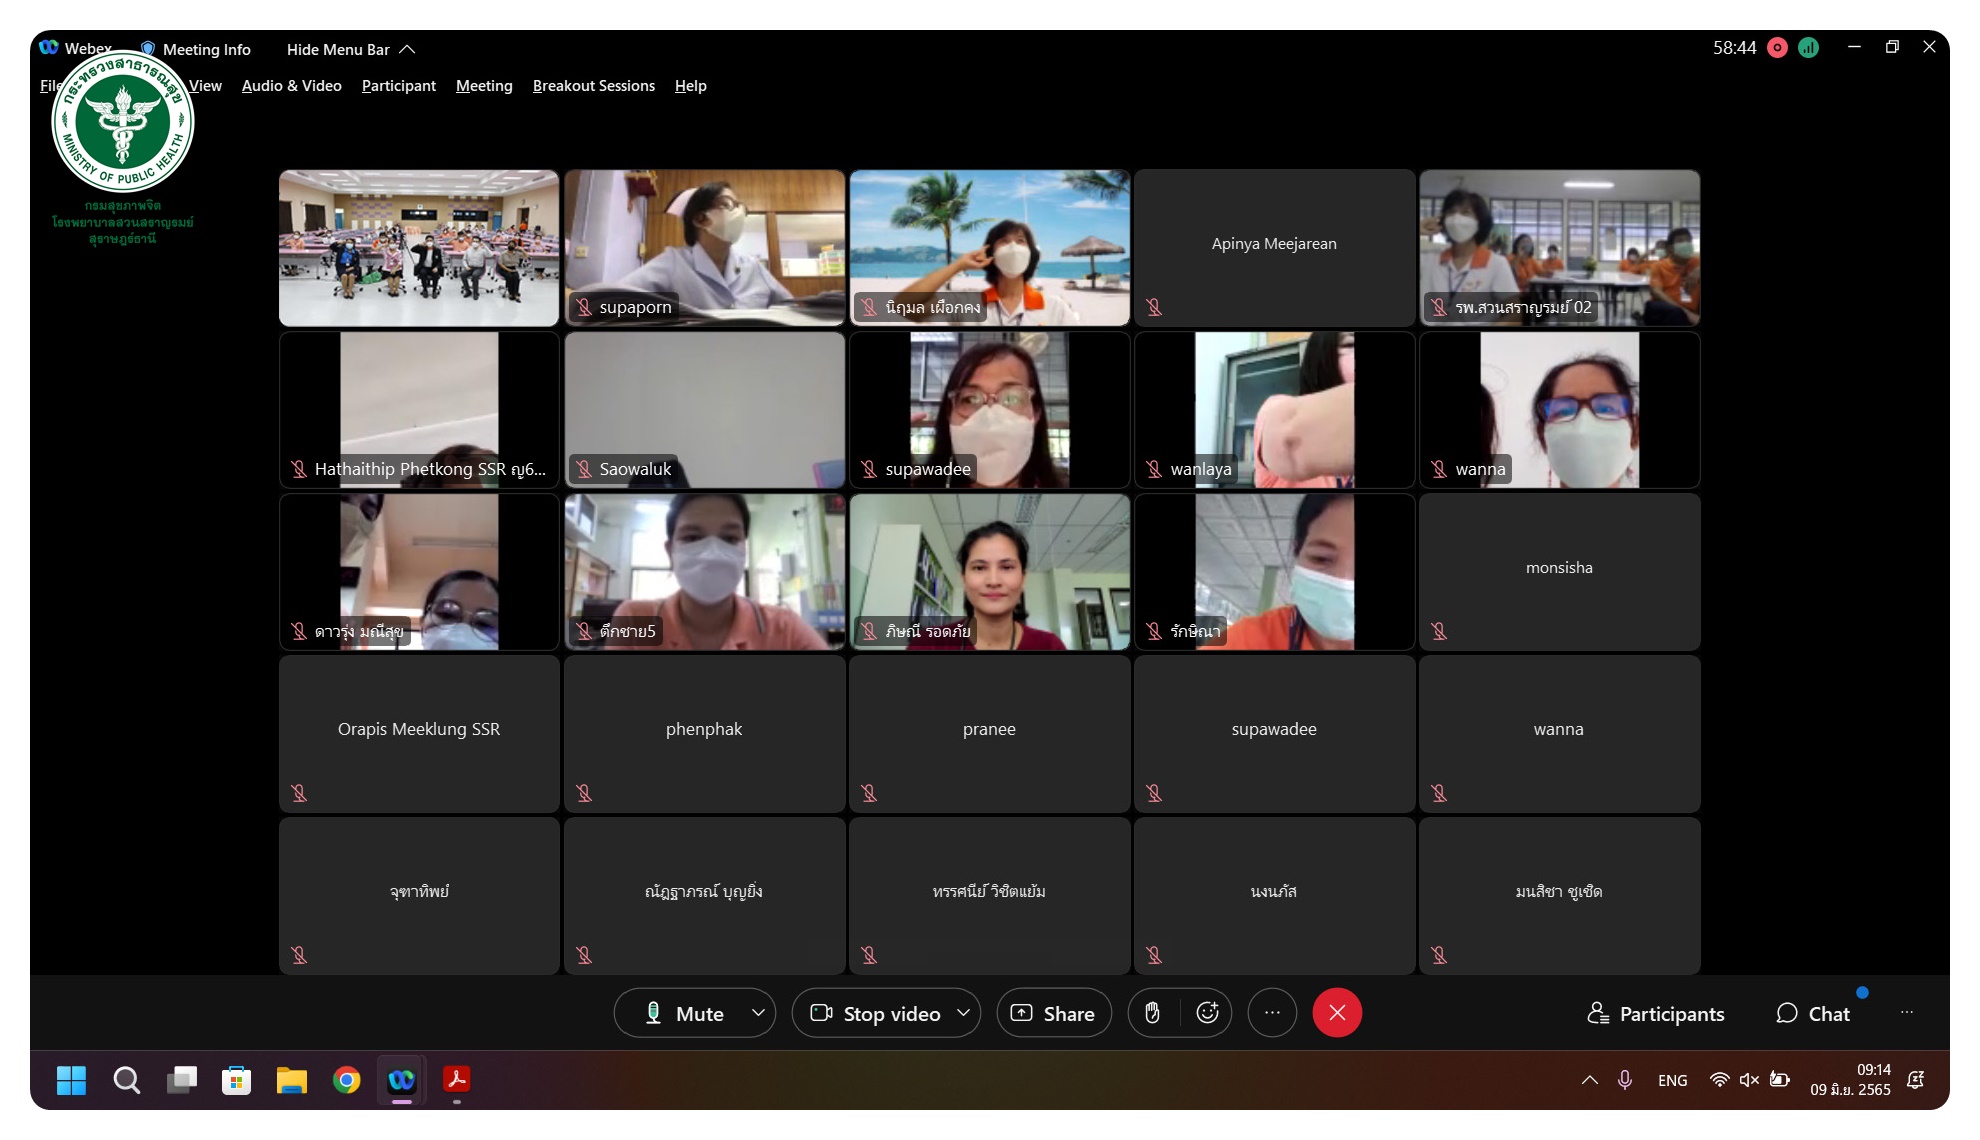
Task: Select the conference room video tile
Action: (419, 248)
